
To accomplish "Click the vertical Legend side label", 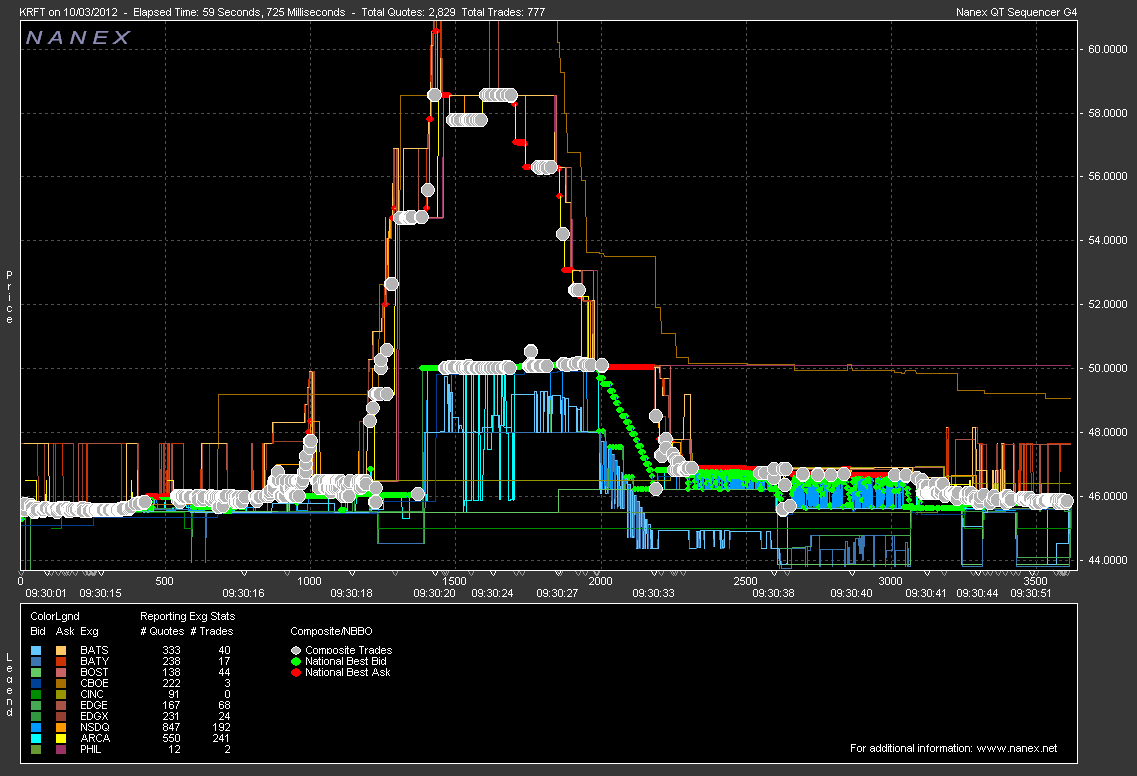I will [9, 683].
